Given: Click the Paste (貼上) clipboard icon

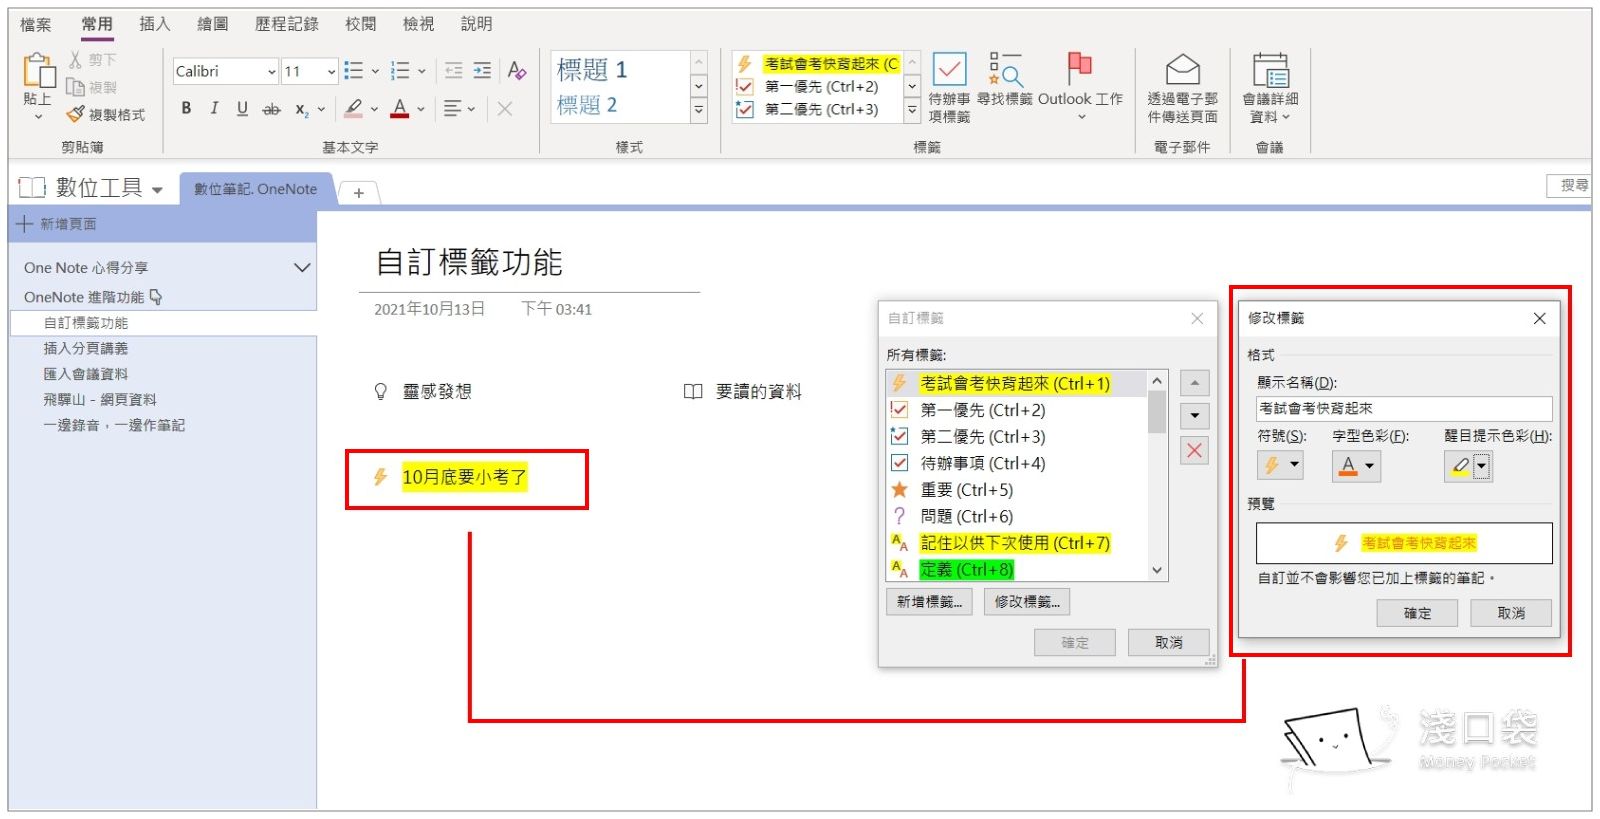Looking at the screenshot, I should [x=38, y=72].
